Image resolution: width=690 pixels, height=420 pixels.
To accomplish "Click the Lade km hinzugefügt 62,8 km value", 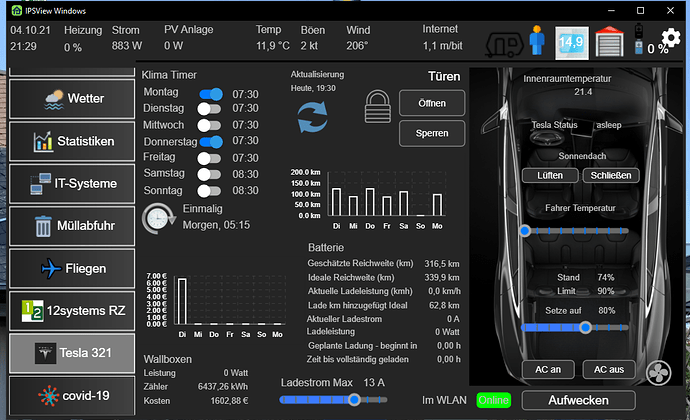I will coord(444,306).
